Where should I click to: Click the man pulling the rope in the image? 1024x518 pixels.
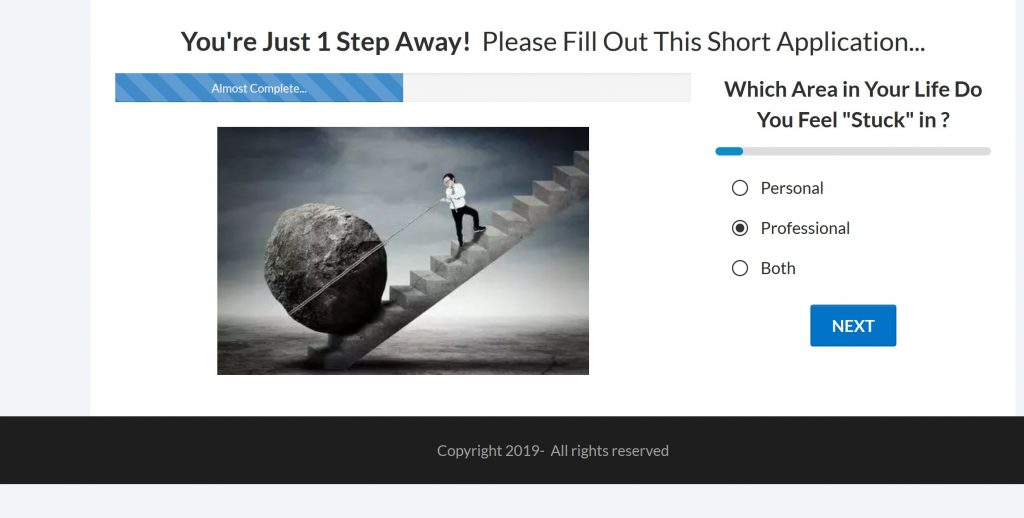pos(462,209)
